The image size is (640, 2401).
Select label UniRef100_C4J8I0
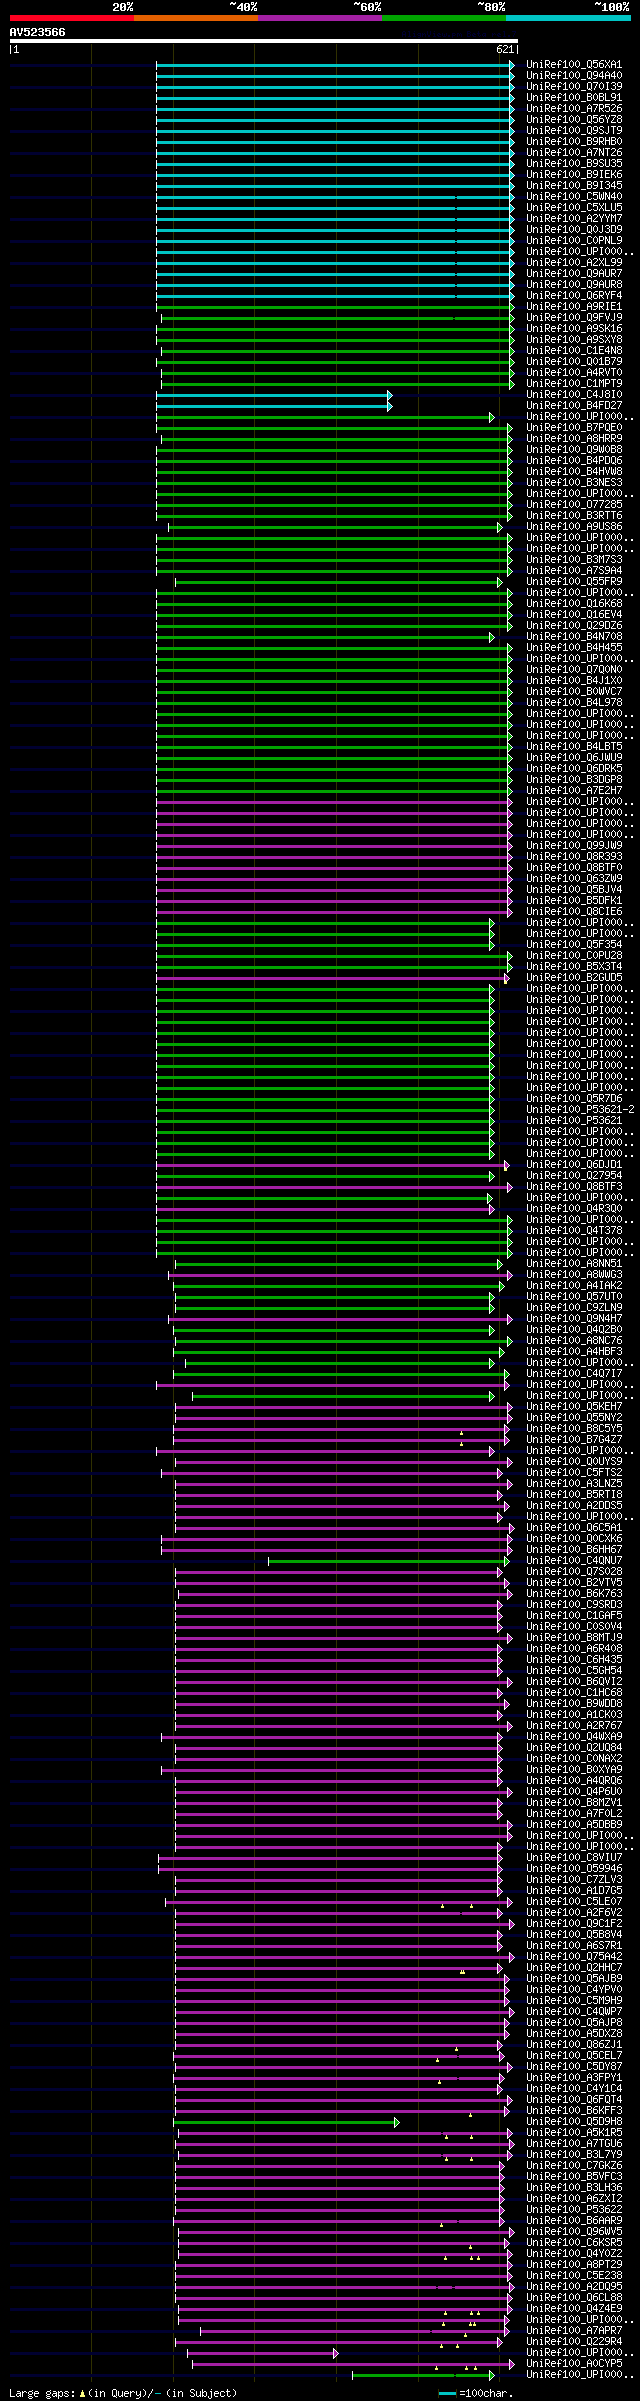pos(574,394)
